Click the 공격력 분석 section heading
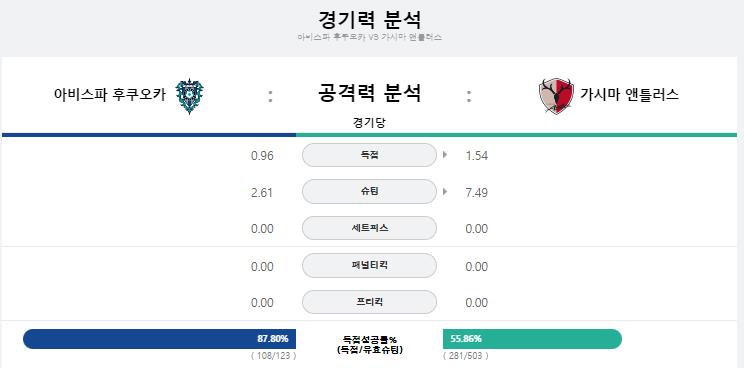 click(x=369, y=92)
